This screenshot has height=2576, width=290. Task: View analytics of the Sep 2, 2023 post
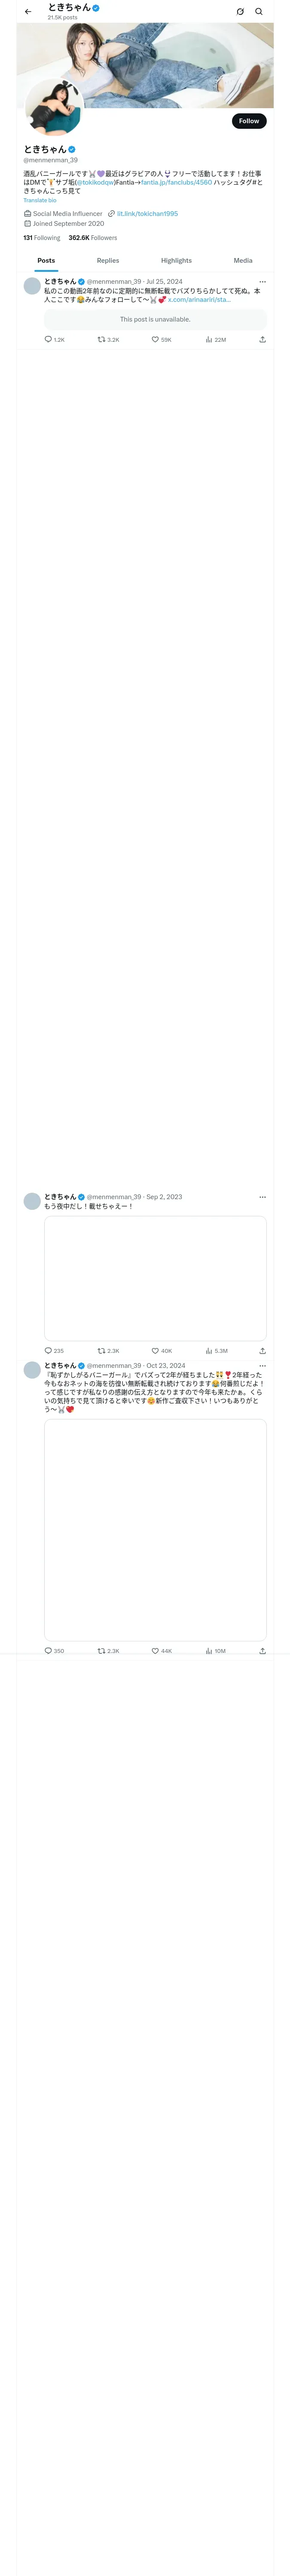pos(216,1351)
